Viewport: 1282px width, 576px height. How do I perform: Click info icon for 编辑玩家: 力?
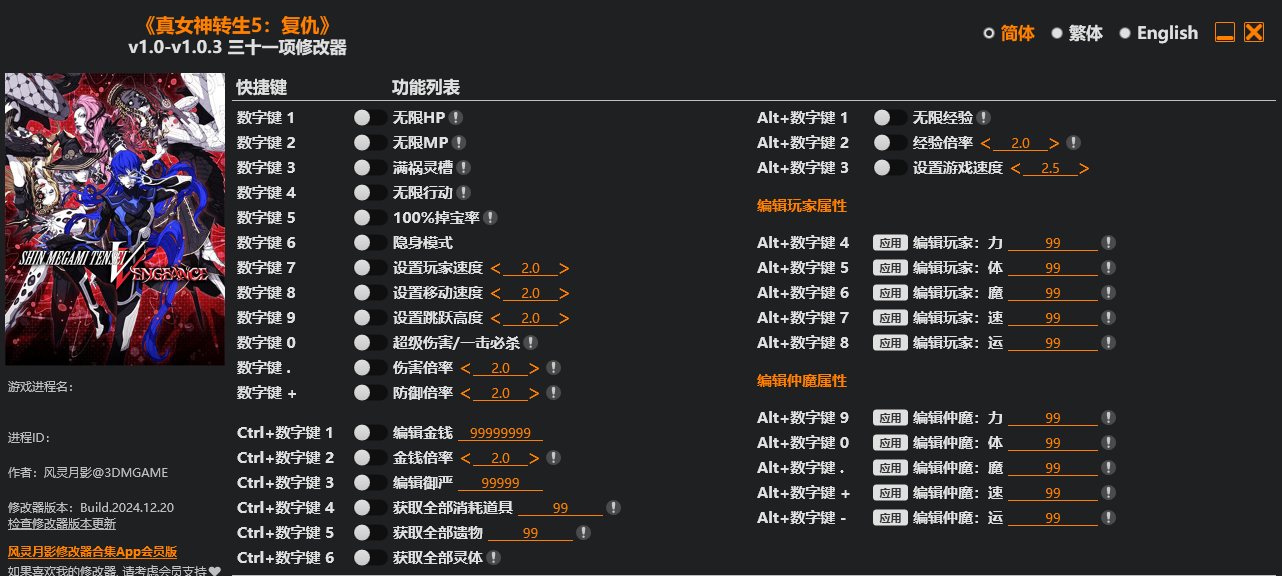coord(1108,243)
